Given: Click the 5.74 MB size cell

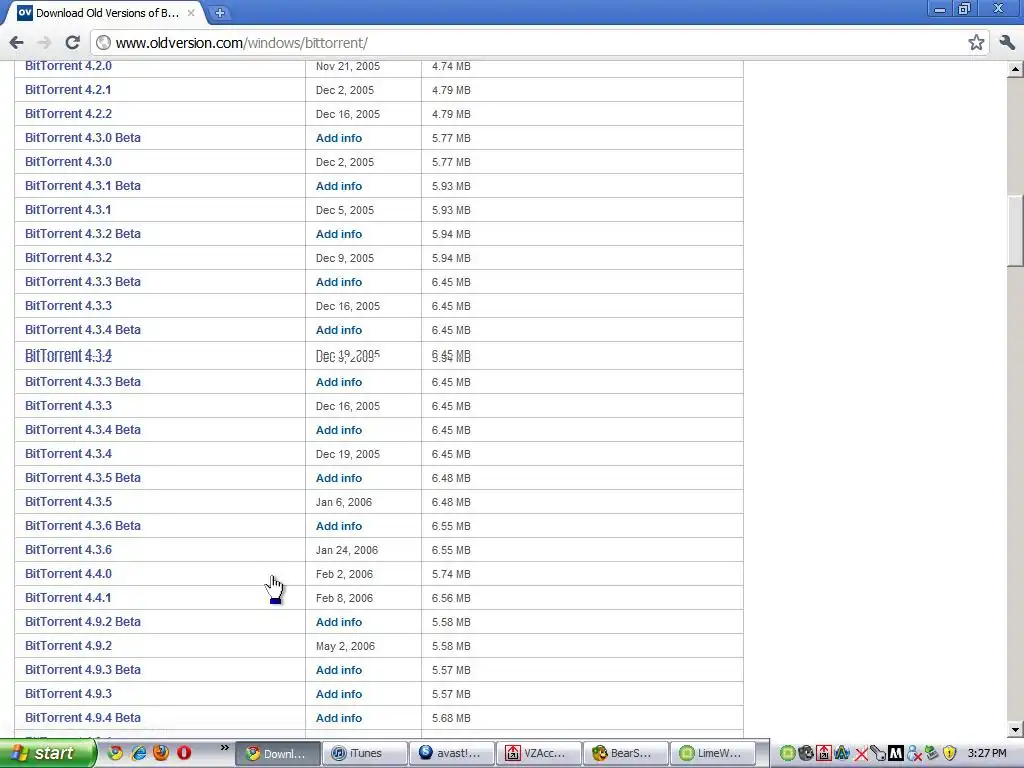Looking at the screenshot, I should point(451,574).
